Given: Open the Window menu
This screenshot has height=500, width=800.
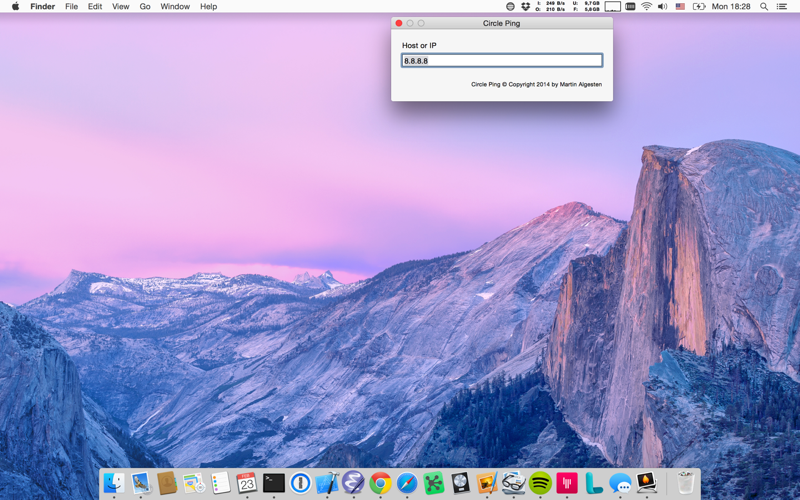Looking at the screenshot, I should pyautogui.click(x=175, y=7).
